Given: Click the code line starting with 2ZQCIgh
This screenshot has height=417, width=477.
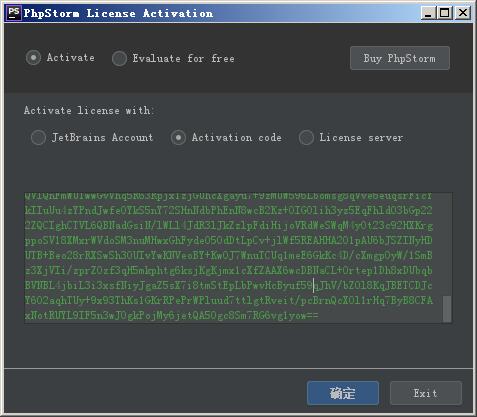Looking at the screenshot, I should [229, 226].
